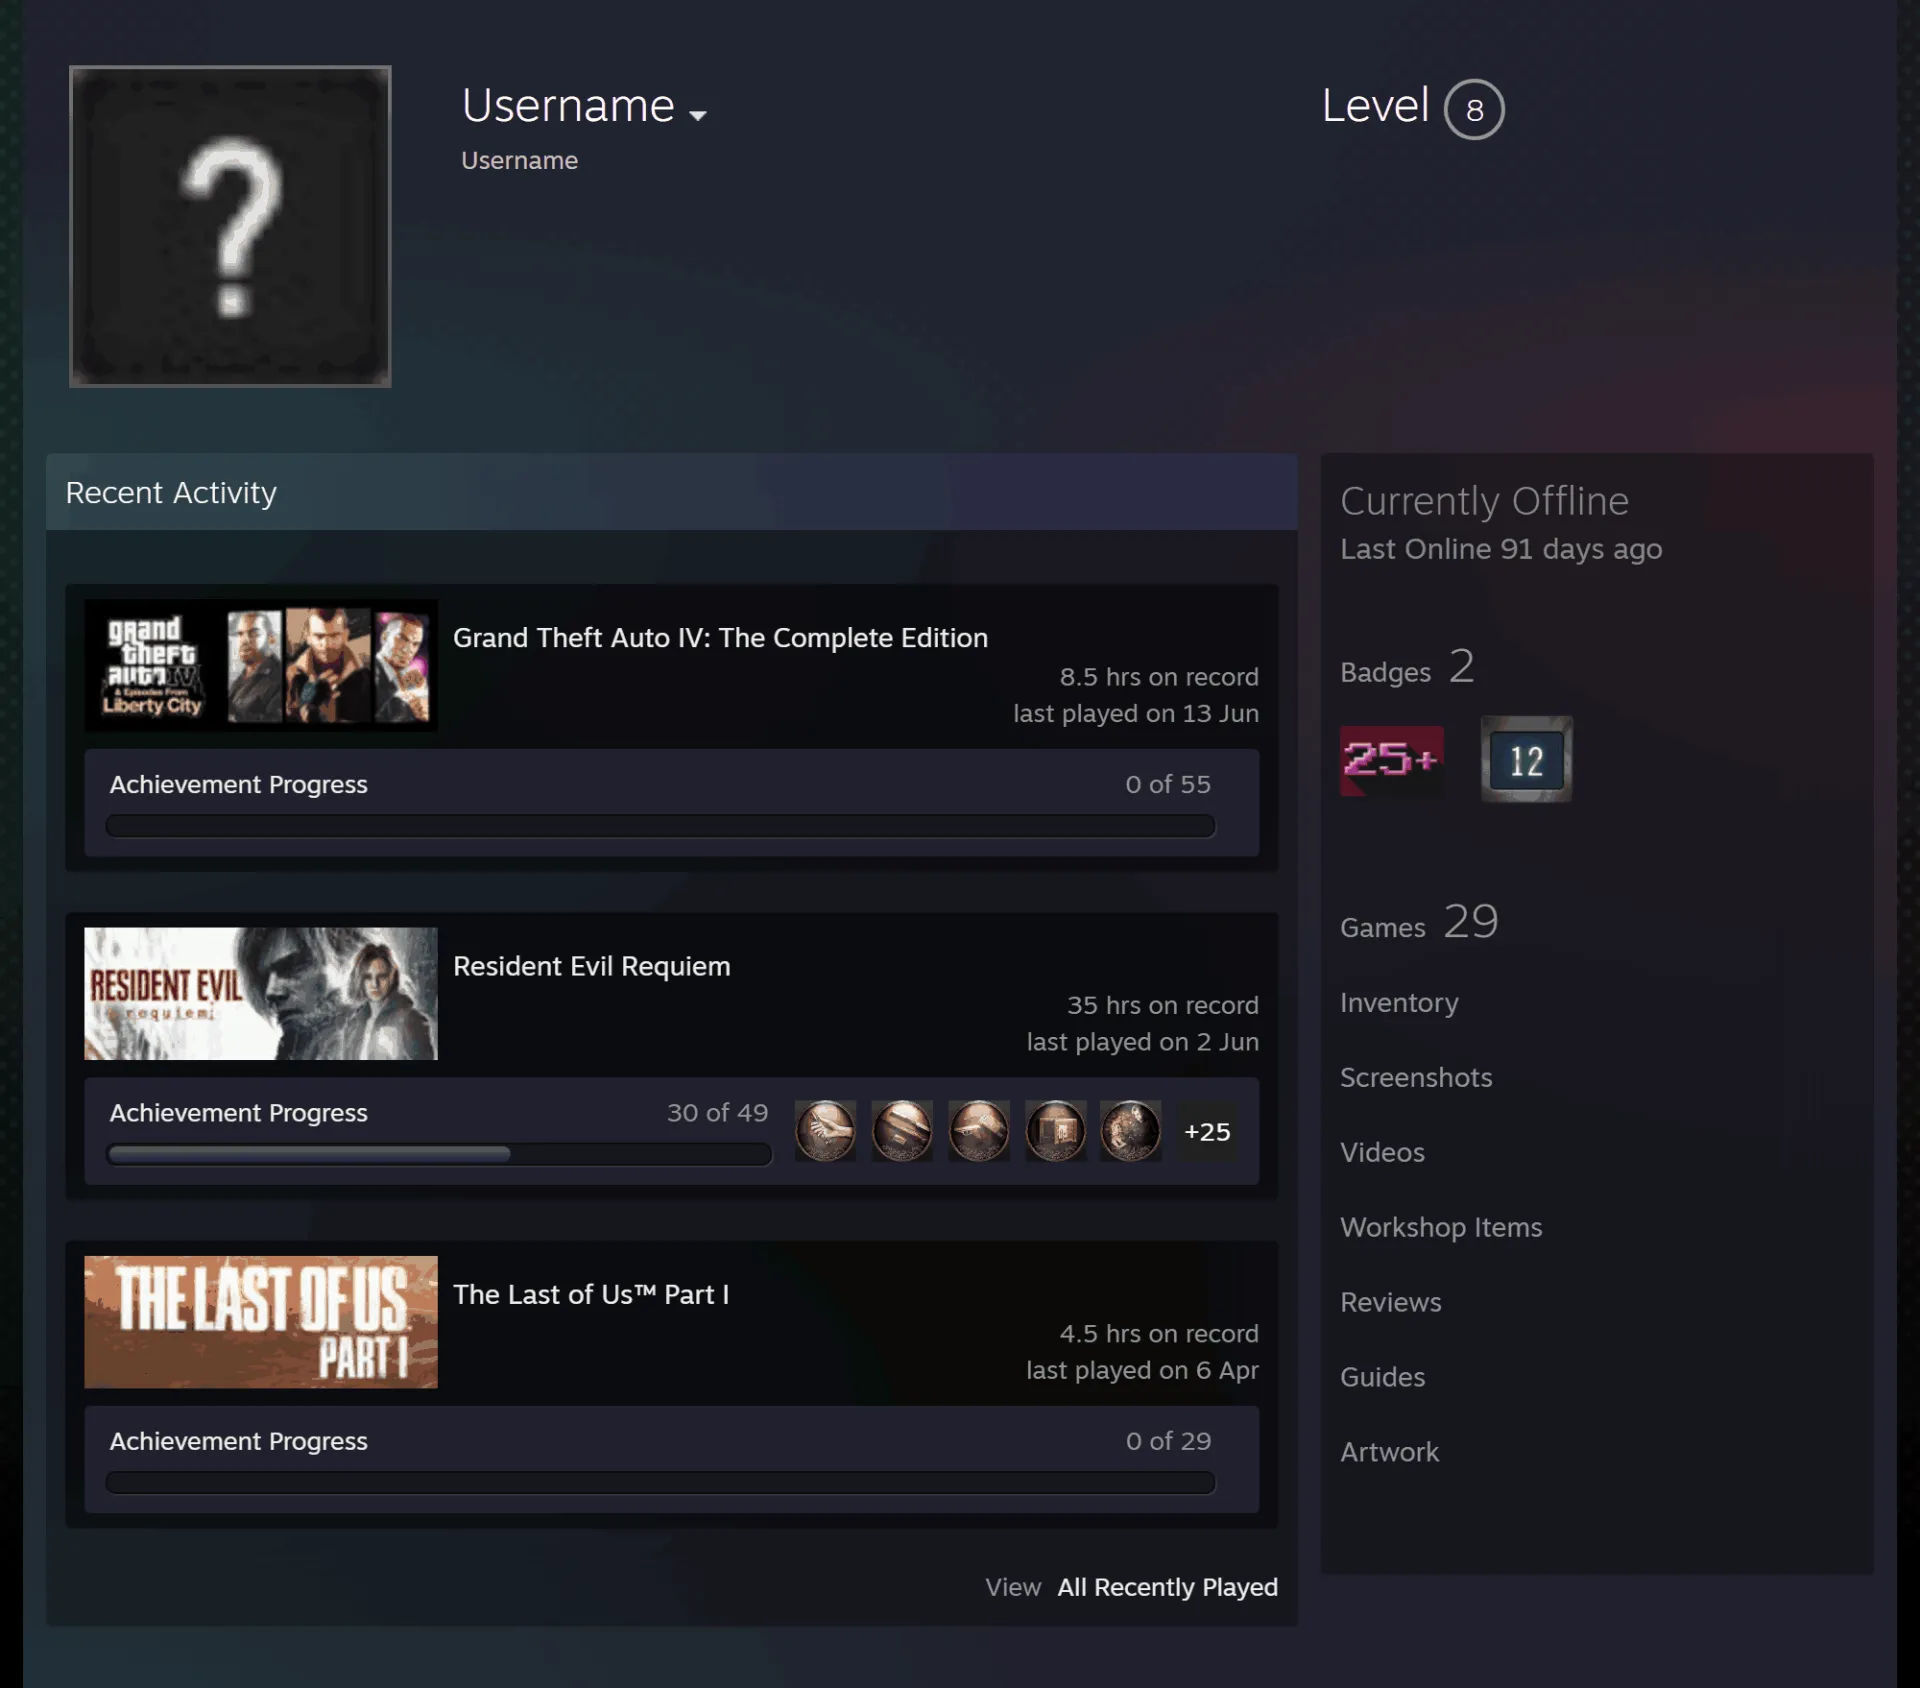Click fifth Resident Evil achievement icon
Viewport: 1920px width, 1688px height.
click(x=1131, y=1131)
